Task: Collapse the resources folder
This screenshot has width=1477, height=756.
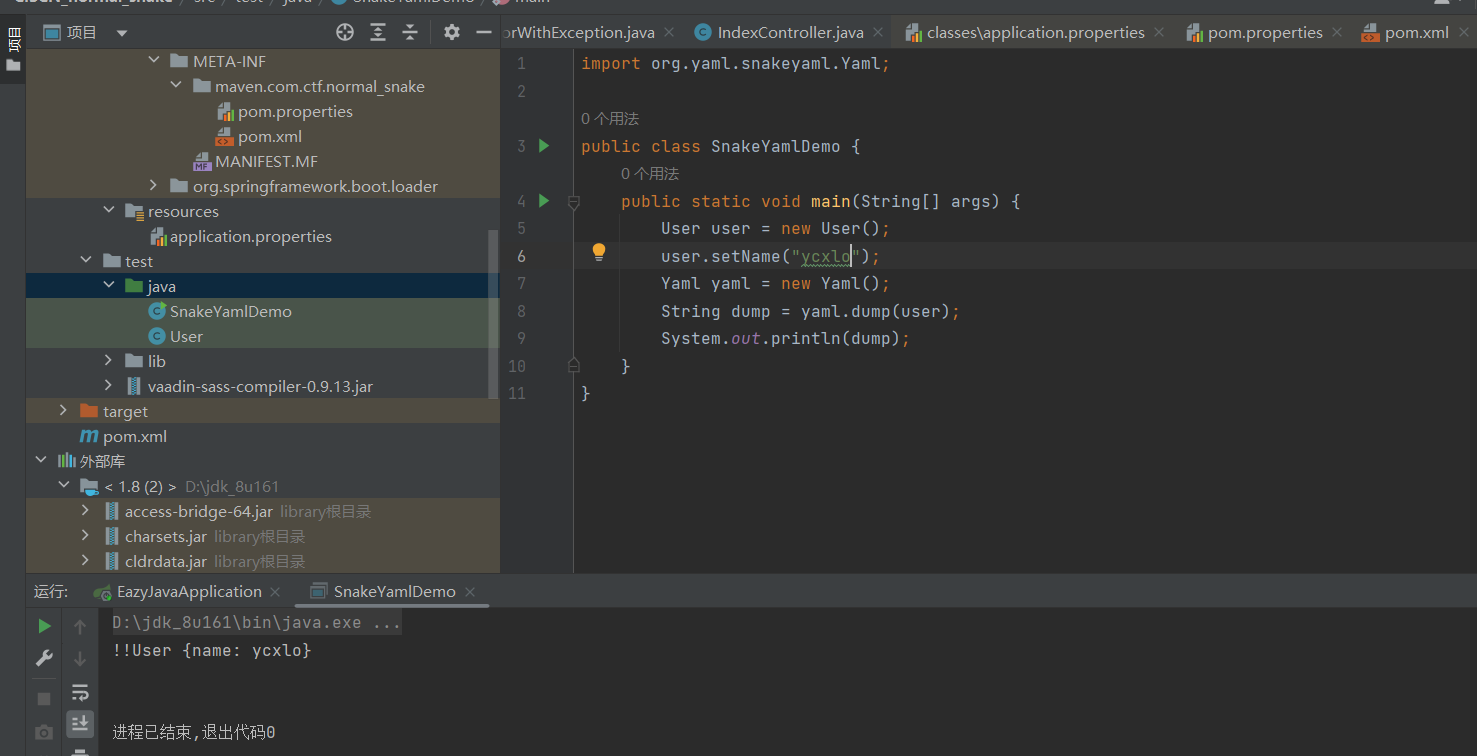Action: point(109,211)
